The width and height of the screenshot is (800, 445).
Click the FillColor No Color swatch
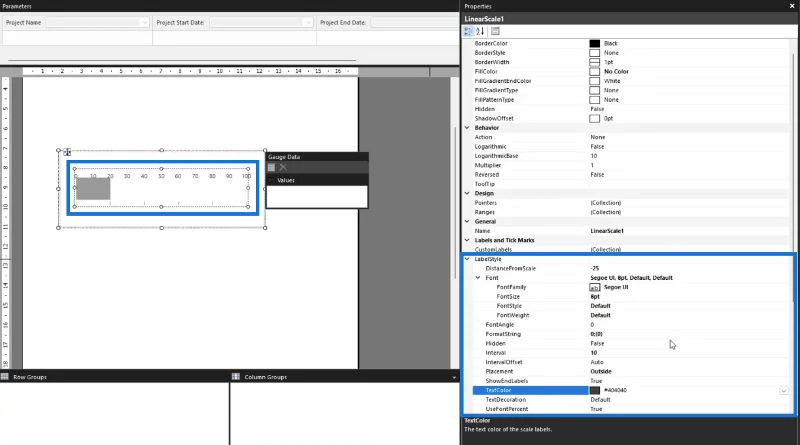(x=594, y=71)
